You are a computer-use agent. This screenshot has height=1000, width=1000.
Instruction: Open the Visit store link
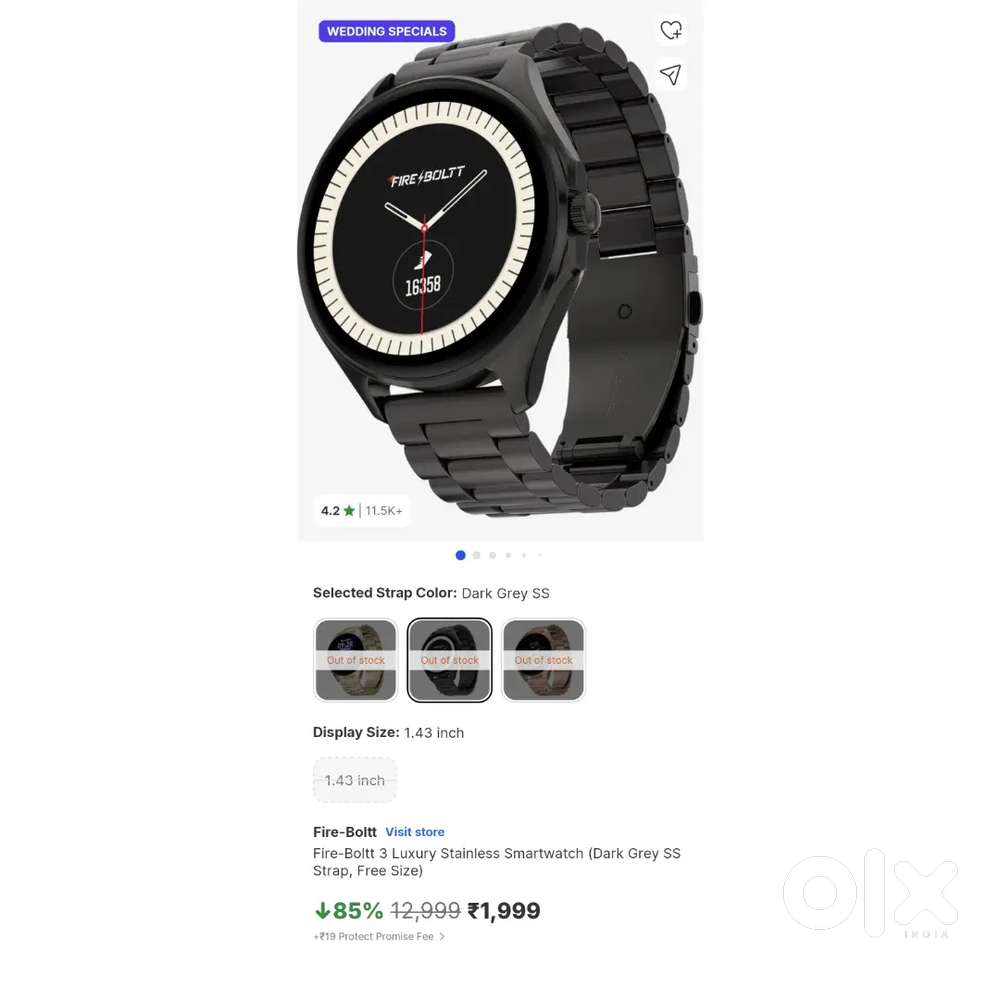tap(415, 832)
